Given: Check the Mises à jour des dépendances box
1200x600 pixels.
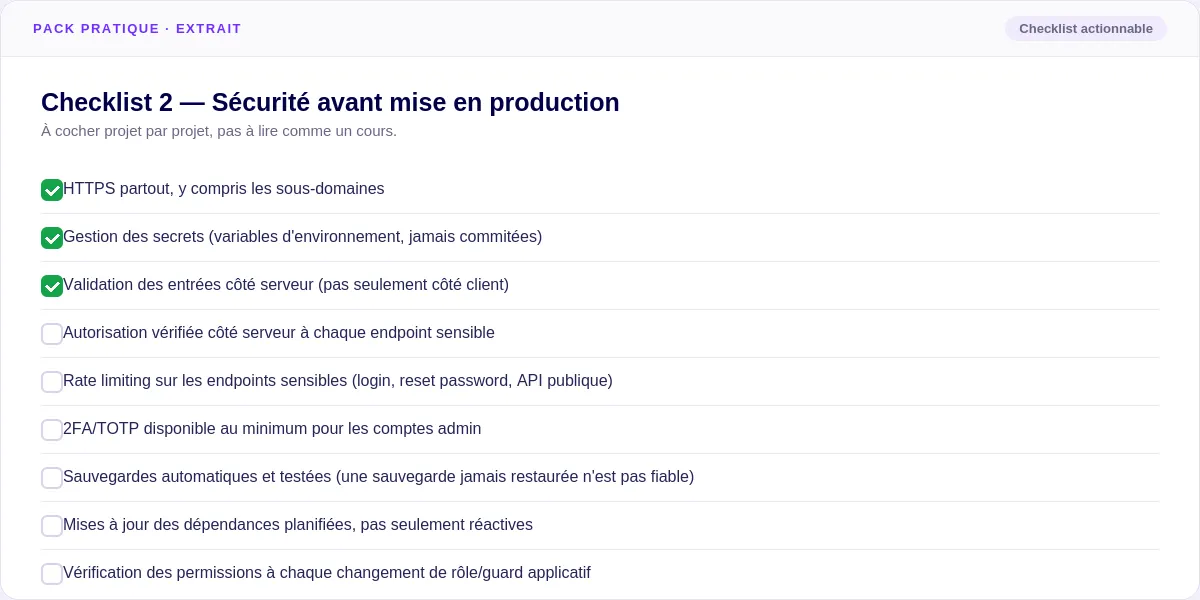Looking at the screenshot, I should tap(52, 526).
